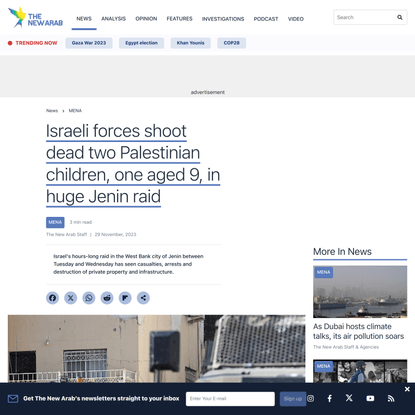Click The New Arab Staff author
Viewport: 415px width, 415px height.
[66, 234]
